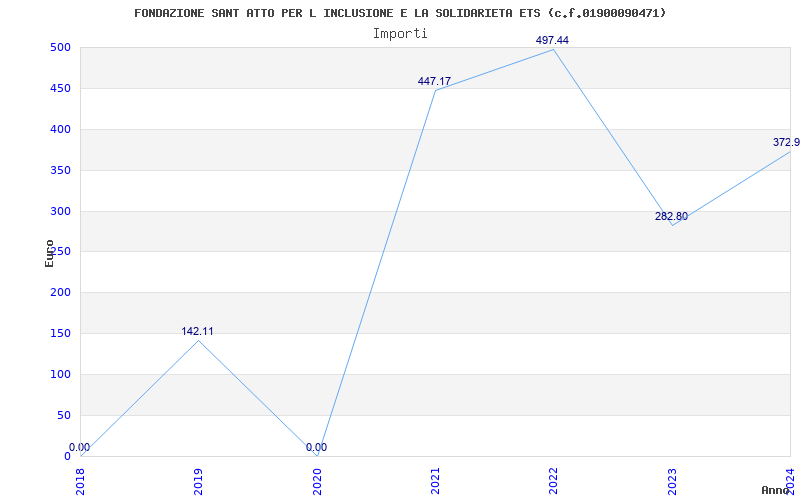Screen dimensions: 800x500
Task: Click the 300 y-axis value
Action: [x=60, y=211]
